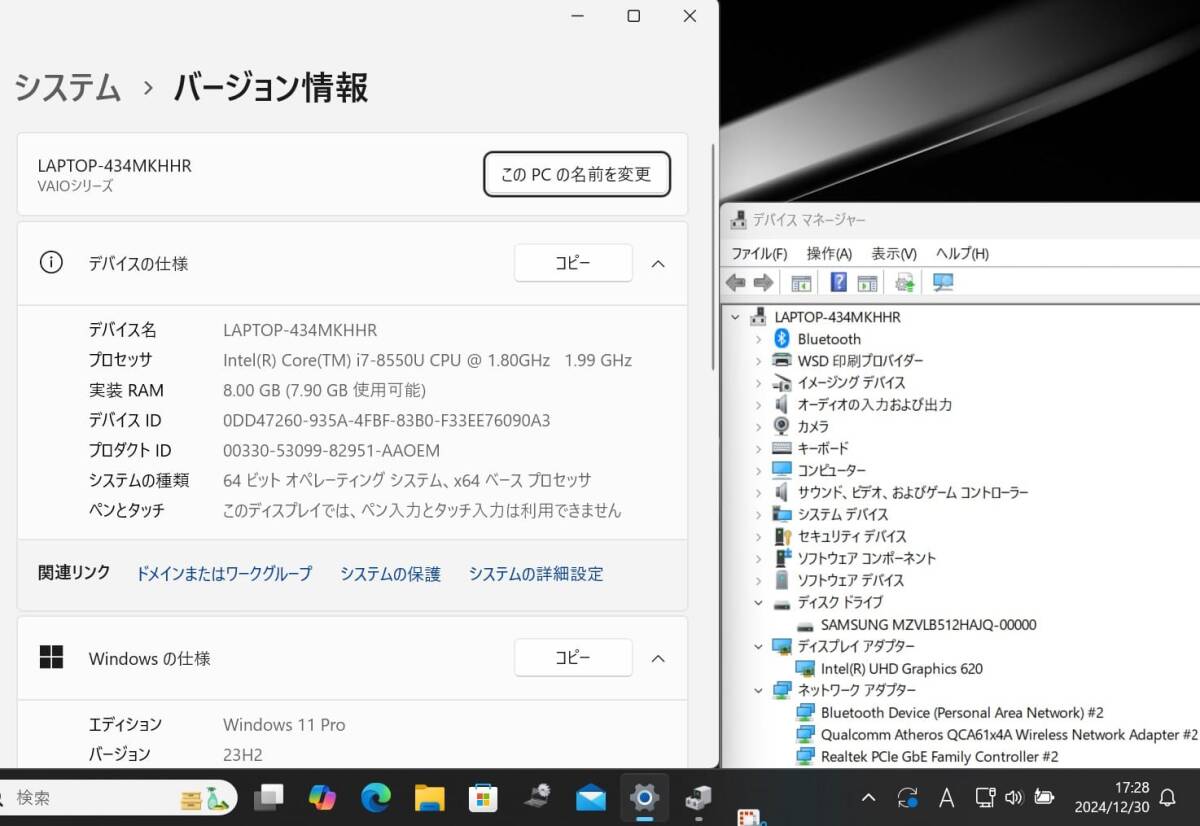
Task: Collapse the ディスプレイ アダプター node
Action: tap(759, 647)
